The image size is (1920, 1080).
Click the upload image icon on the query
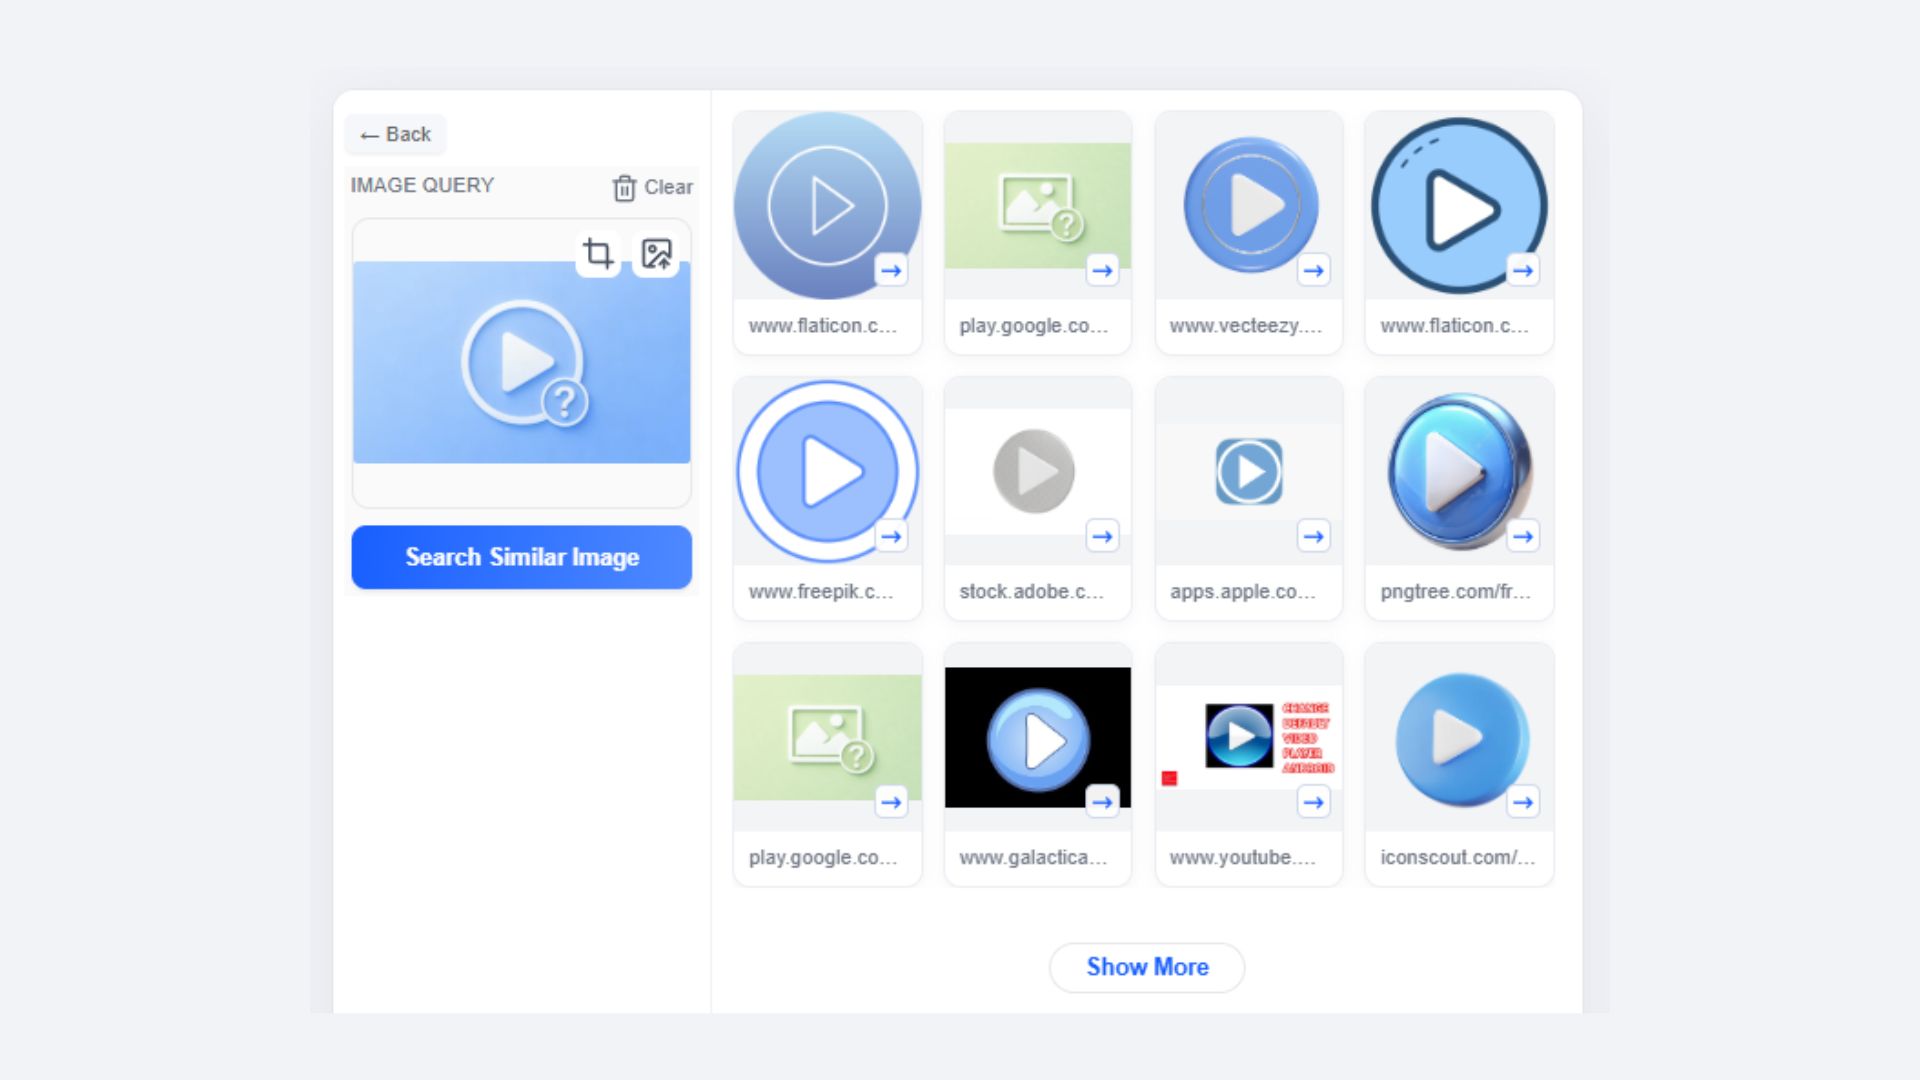tap(656, 254)
